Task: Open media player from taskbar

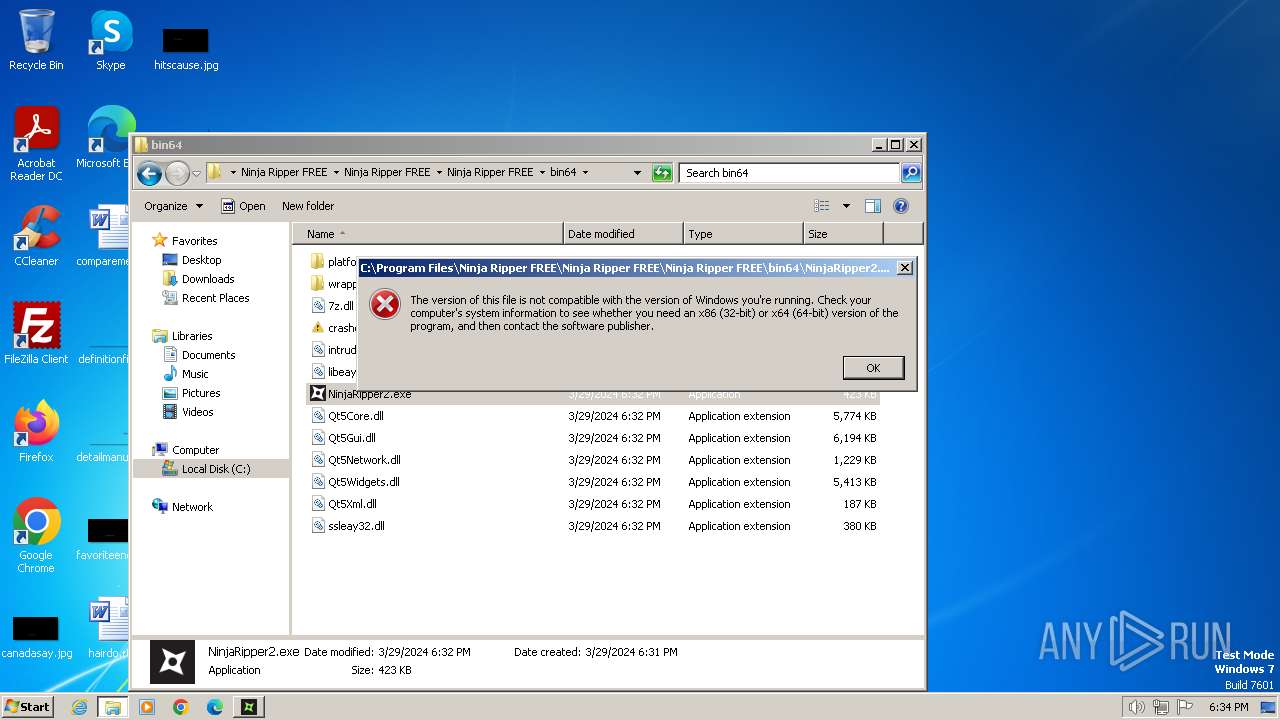Action: 147,707
